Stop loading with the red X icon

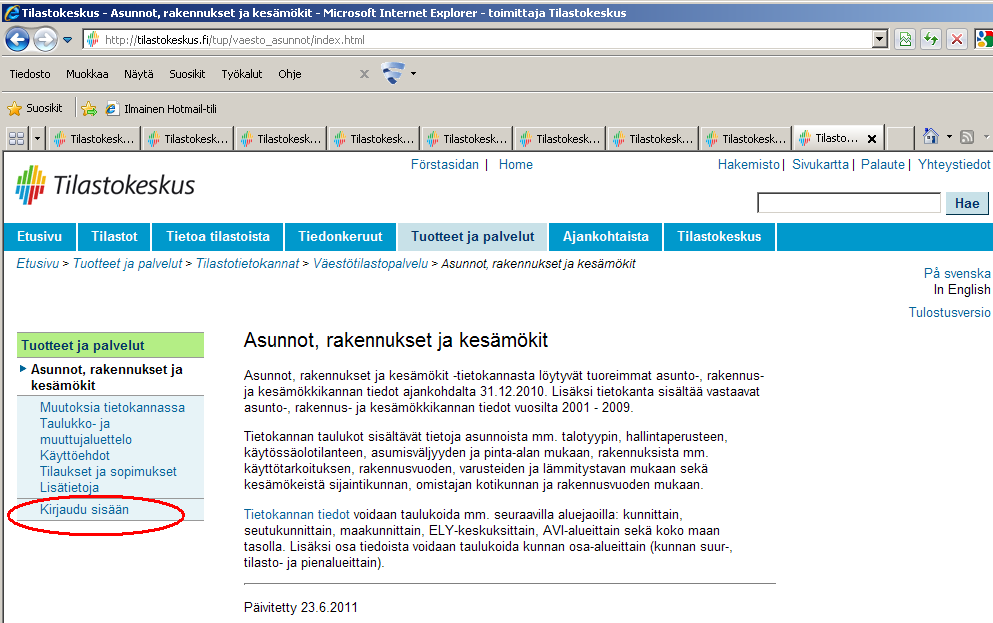tap(957, 40)
